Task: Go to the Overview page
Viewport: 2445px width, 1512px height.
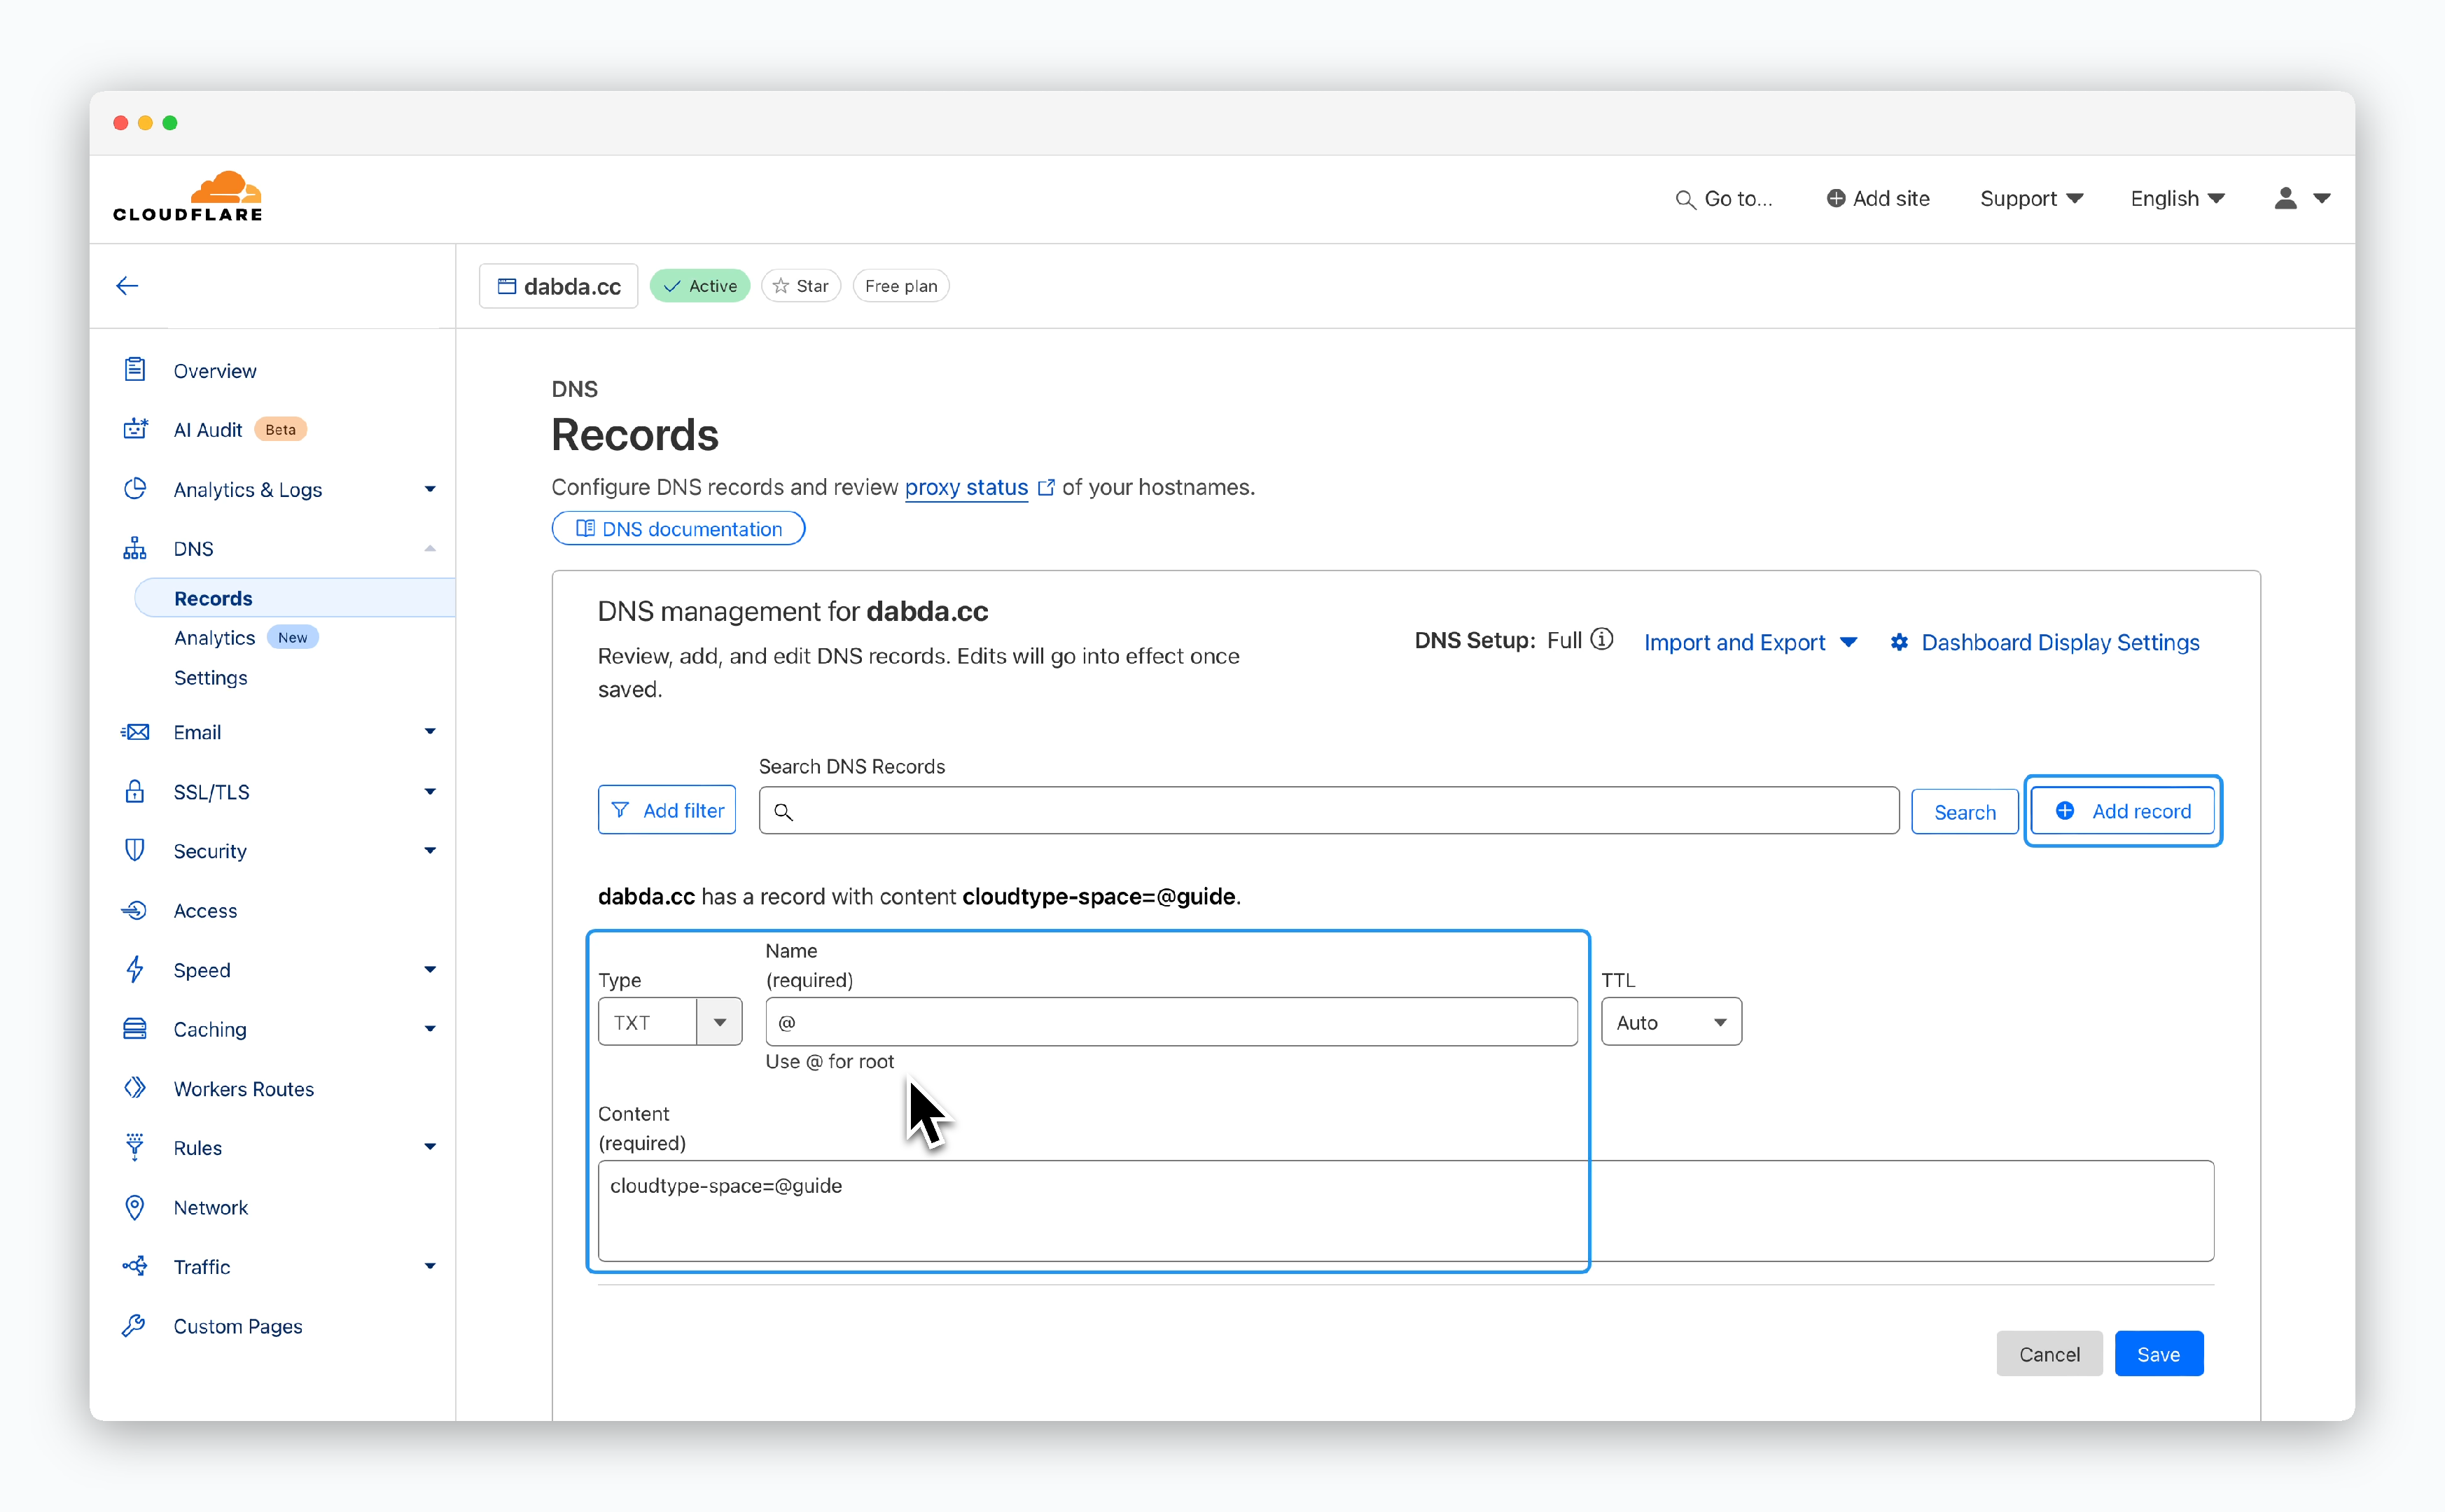Action: (x=215, y=370)
